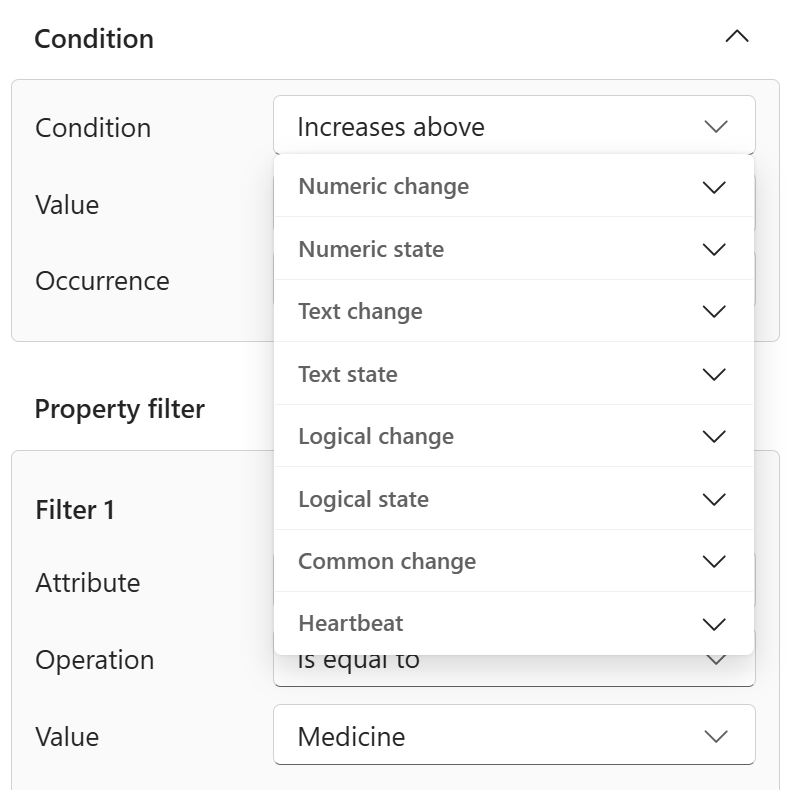
Task: Click the 'Value' label beside Medicine
Action: tap(67, 737)
